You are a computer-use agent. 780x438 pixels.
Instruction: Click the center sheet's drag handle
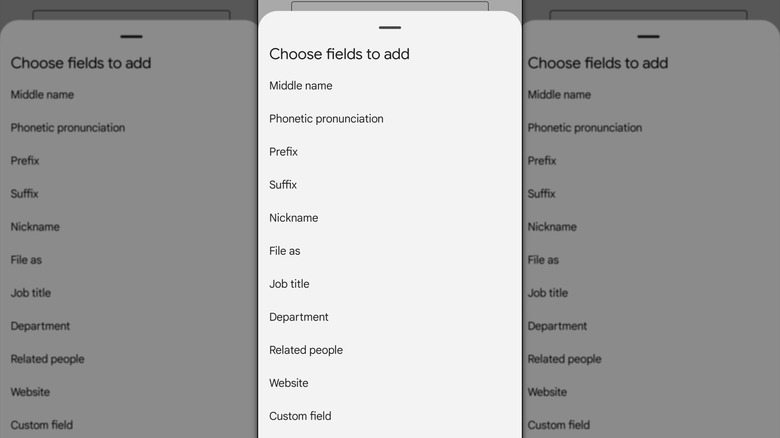(390, 28)
